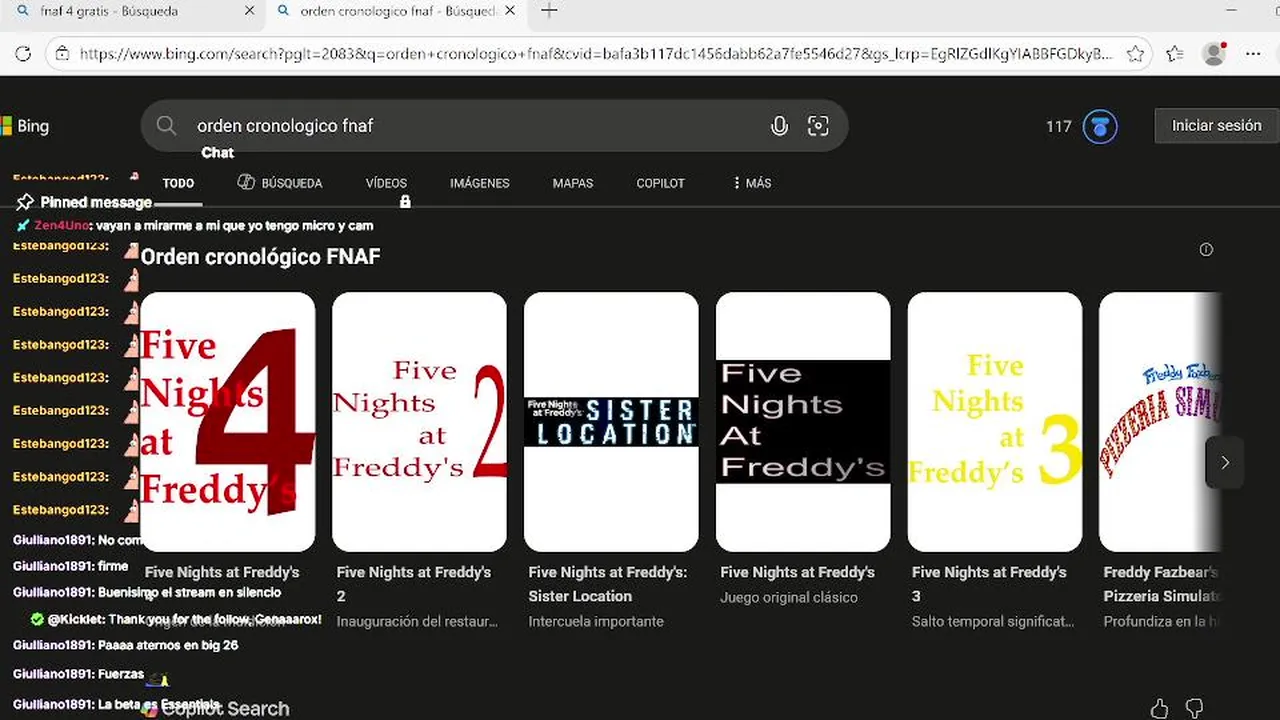
Task: Click 'Juego original clásico' description
Action: pos(789,598)
